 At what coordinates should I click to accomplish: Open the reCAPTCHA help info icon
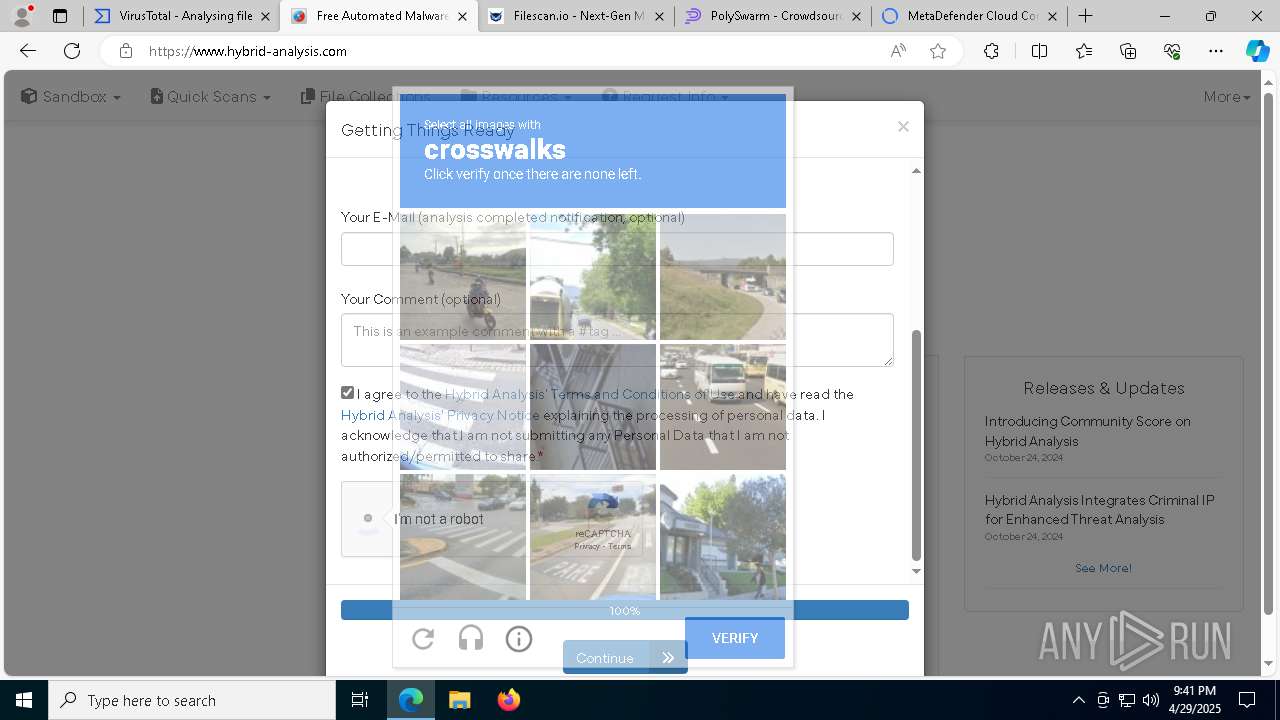519,639
